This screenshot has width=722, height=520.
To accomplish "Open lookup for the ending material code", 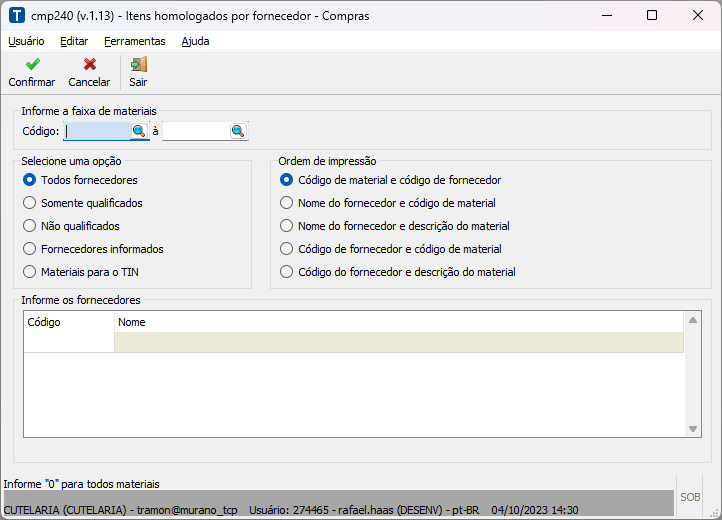I will (x=238, y=131).
